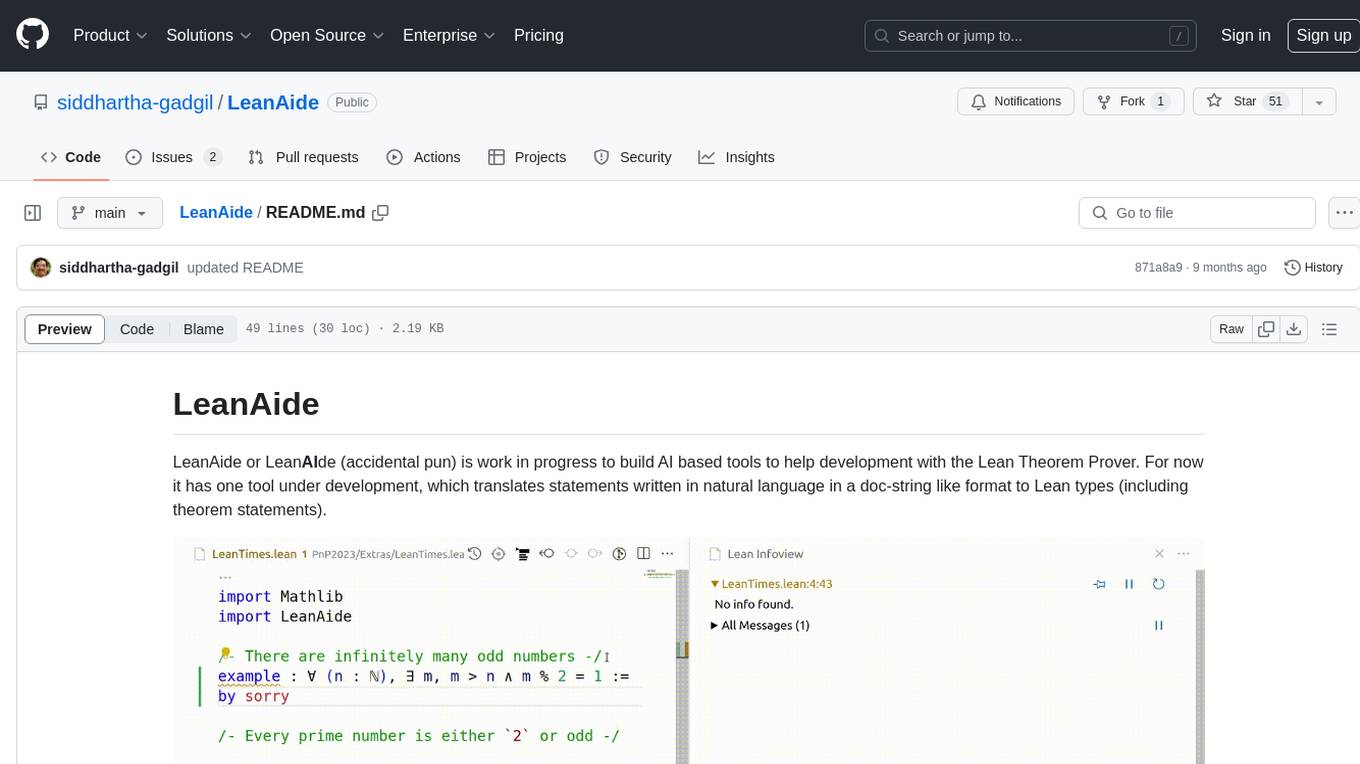Screen dimensions: 1360x764
Task: Open the Raw file view
Action: coord(1231,329)
